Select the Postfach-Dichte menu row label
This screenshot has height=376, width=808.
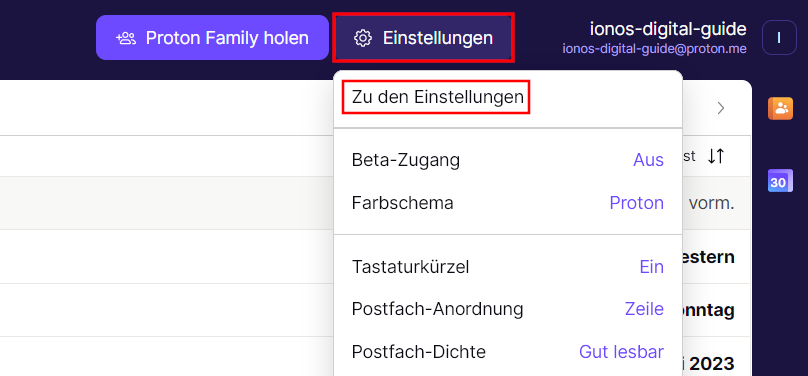pyautogui.click(x=418, y=352)
